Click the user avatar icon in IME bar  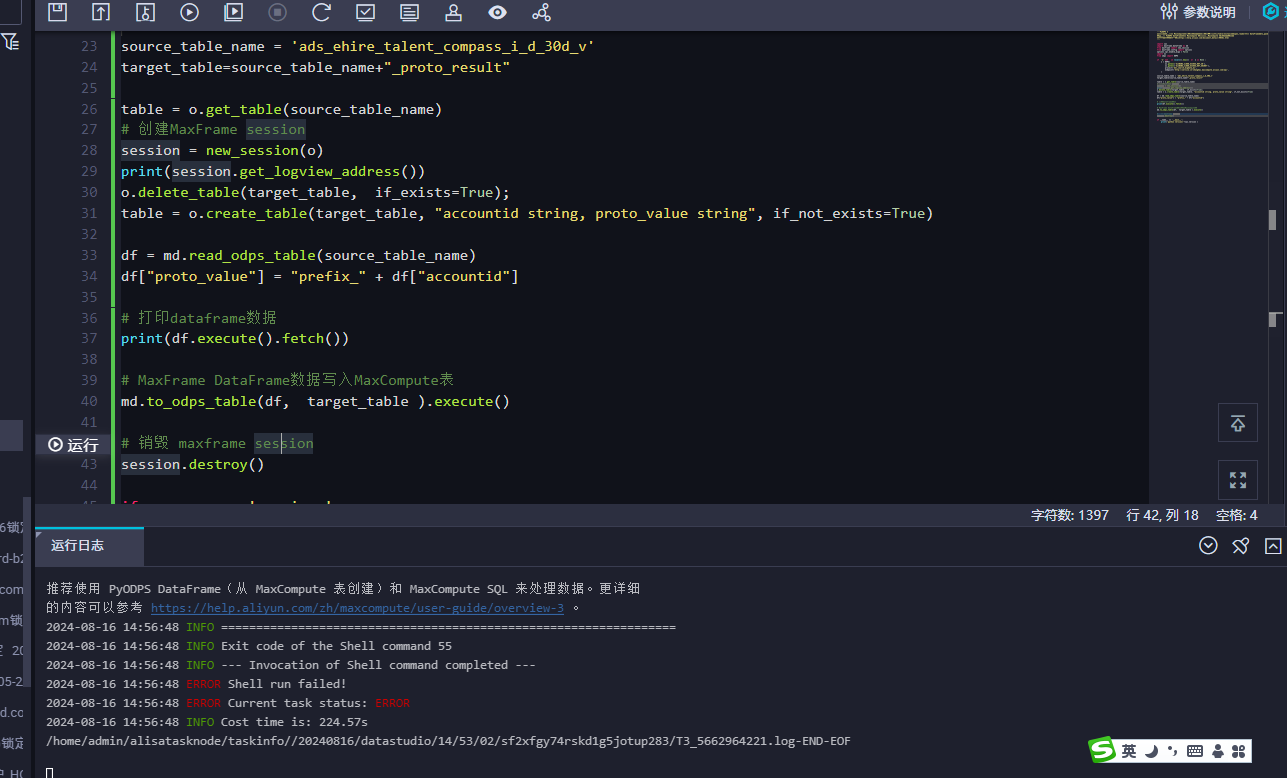click(1218, 750)
